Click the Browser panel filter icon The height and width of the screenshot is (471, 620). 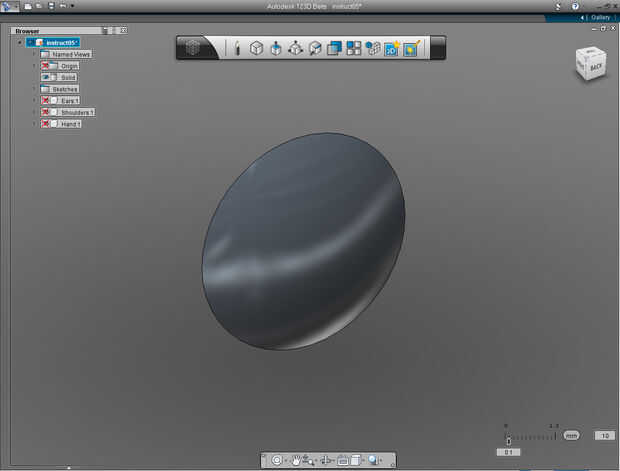(x=105, y=30)
